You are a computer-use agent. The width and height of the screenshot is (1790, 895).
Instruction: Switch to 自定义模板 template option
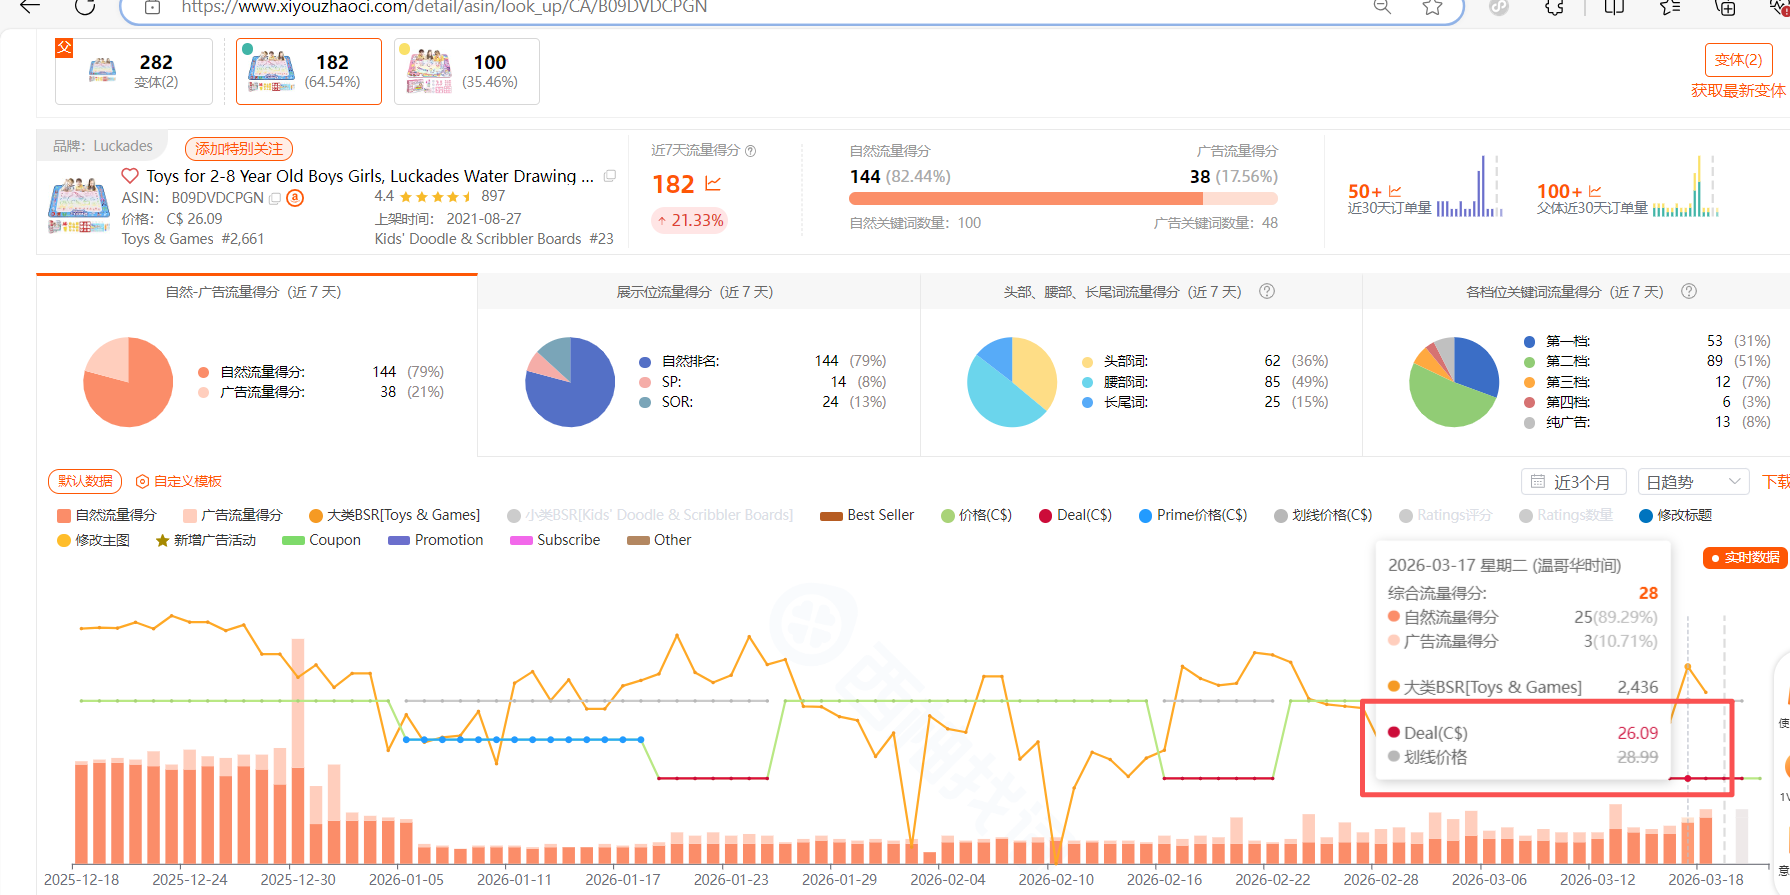coord(179,481)
